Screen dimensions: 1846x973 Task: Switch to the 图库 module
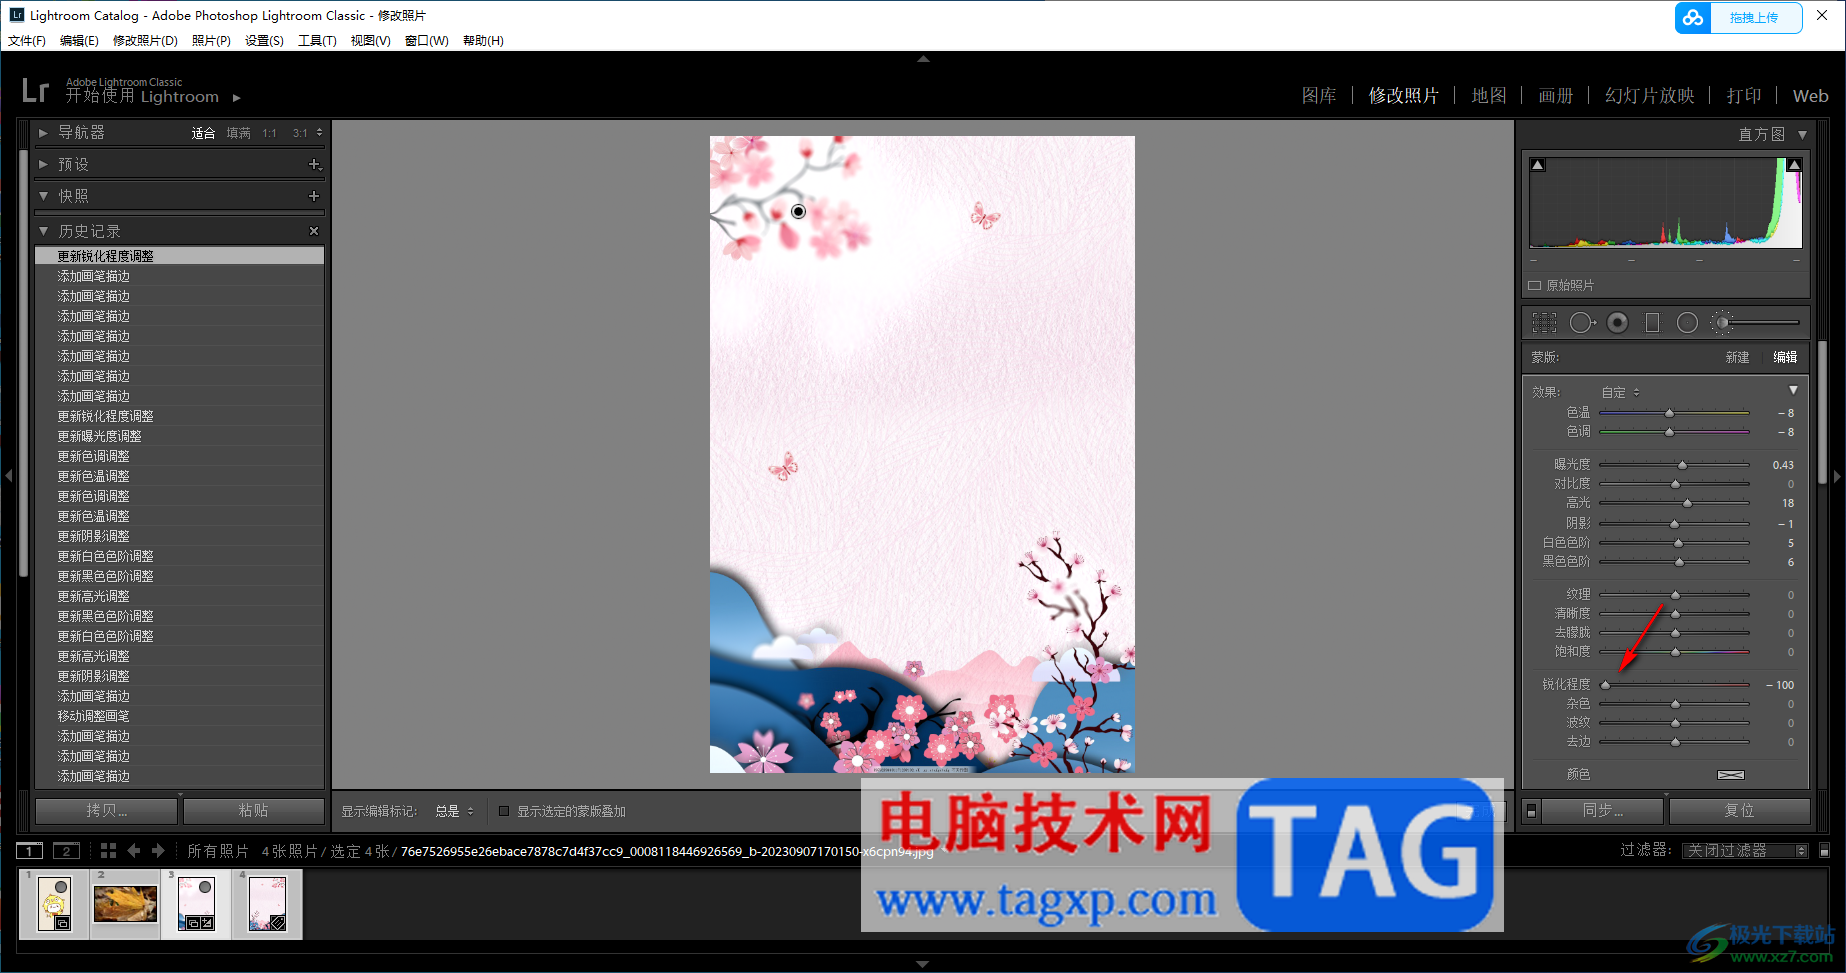coord(1319,96)
